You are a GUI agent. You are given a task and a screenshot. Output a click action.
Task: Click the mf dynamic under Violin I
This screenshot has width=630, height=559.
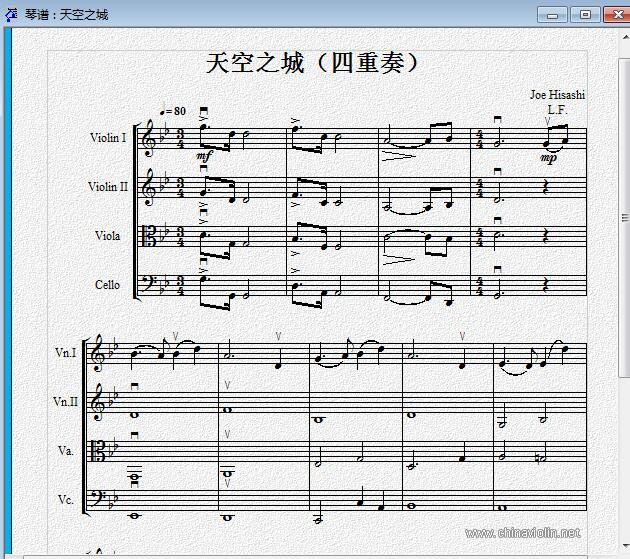tap(204, 155)
